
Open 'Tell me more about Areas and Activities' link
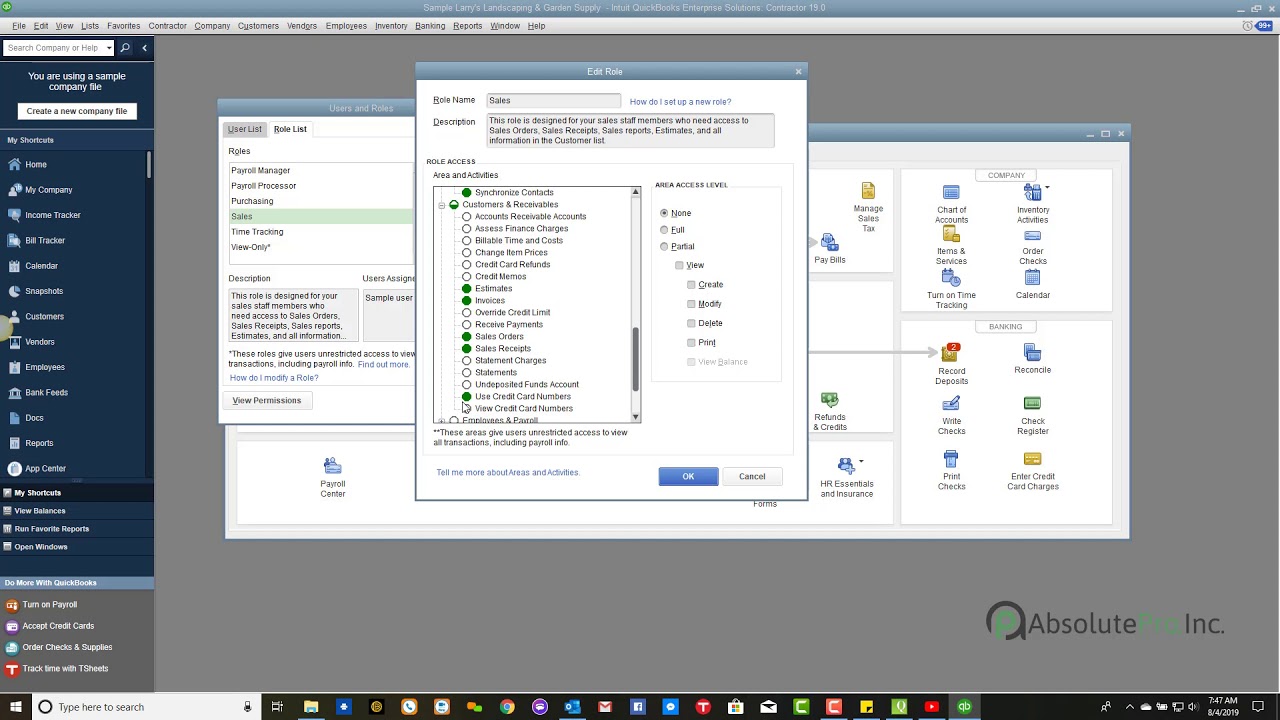click(508, 472)
